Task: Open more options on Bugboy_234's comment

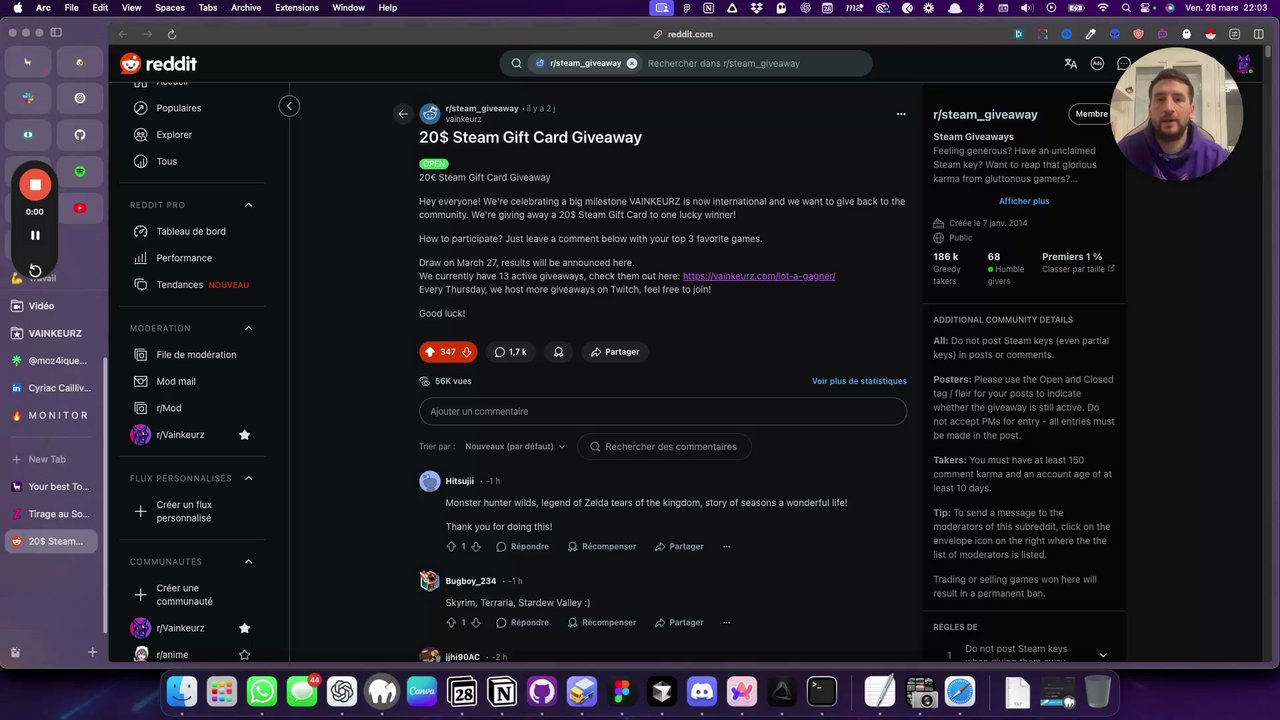Action: 727,623
